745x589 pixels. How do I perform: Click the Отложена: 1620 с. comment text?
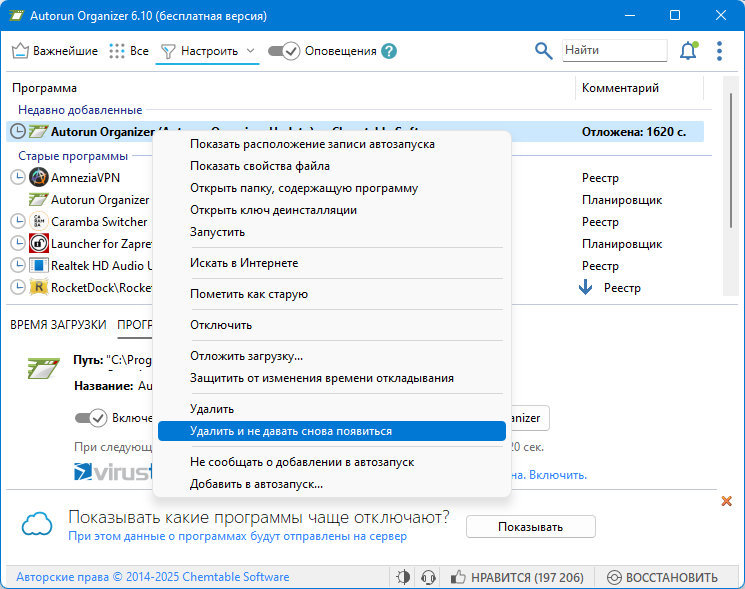[x=634, y=132]
